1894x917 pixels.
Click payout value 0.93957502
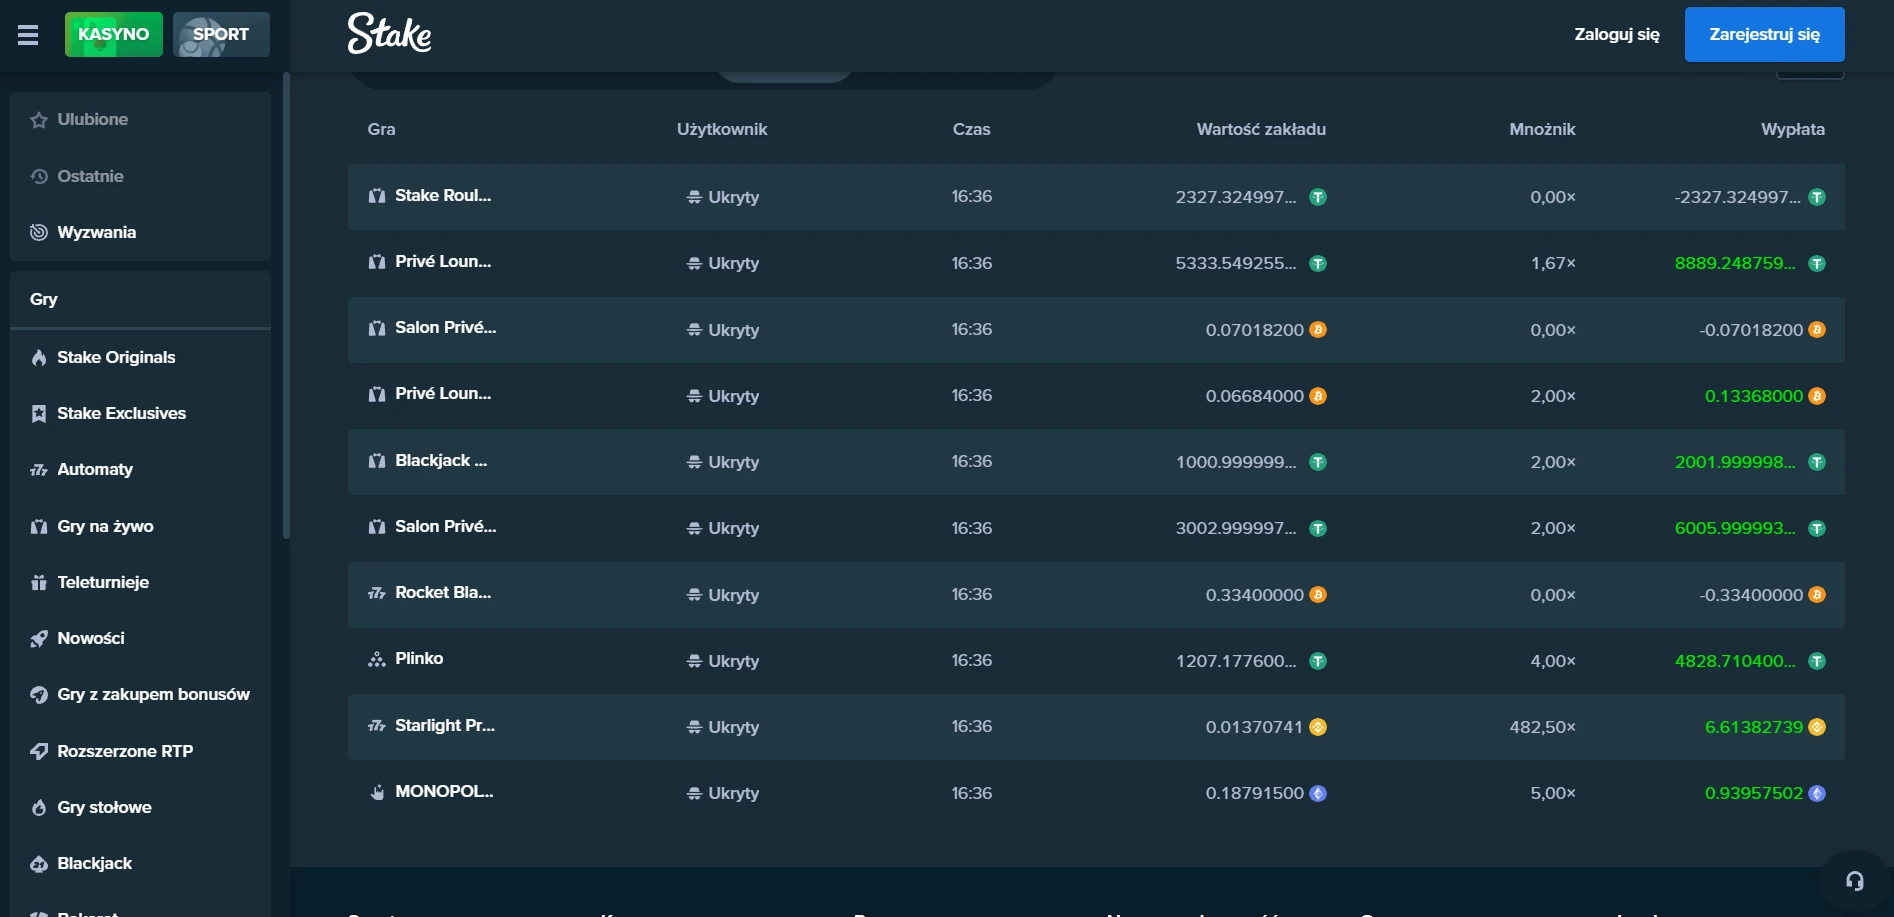coord(1754,793)
